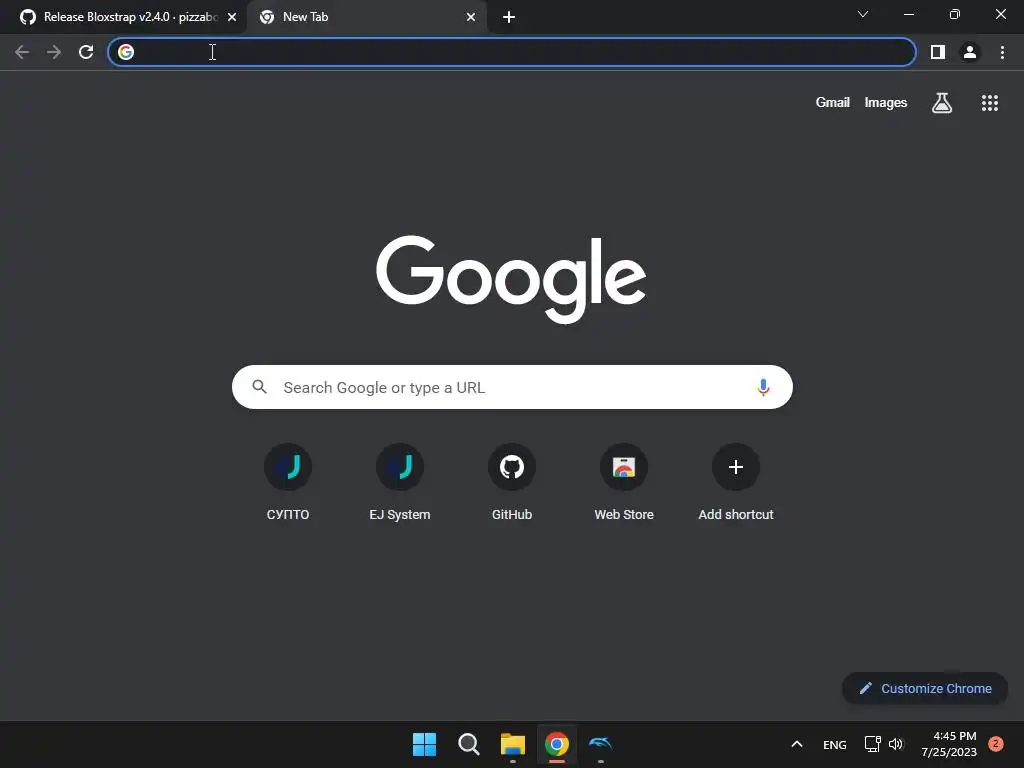This screenshot has height=768, width=1024.
Task: Restore down the Chrome window
Action: pyautogui.click(x=955, y=14)
